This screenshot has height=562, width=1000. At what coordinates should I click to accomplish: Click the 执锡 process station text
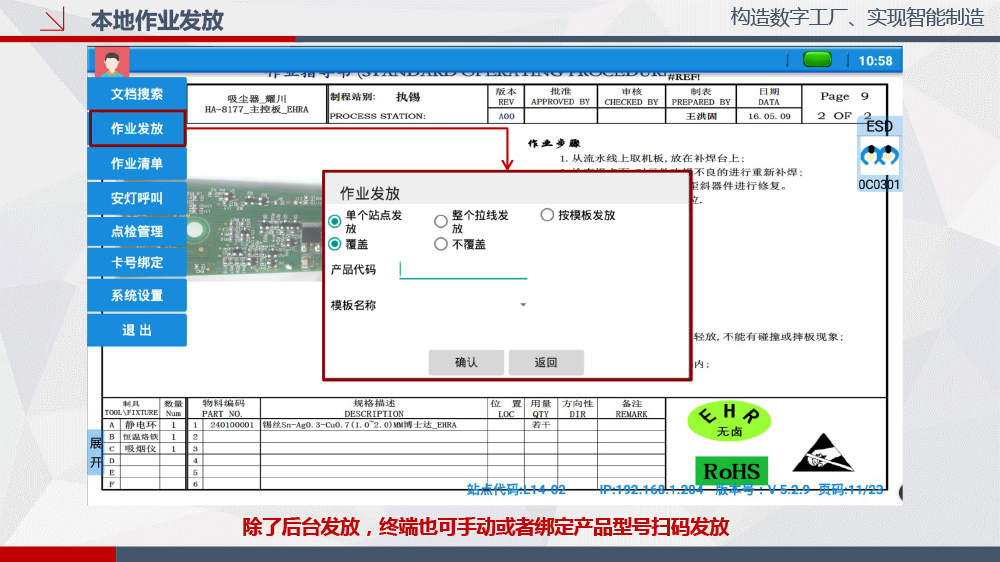(x=408, y=97)
